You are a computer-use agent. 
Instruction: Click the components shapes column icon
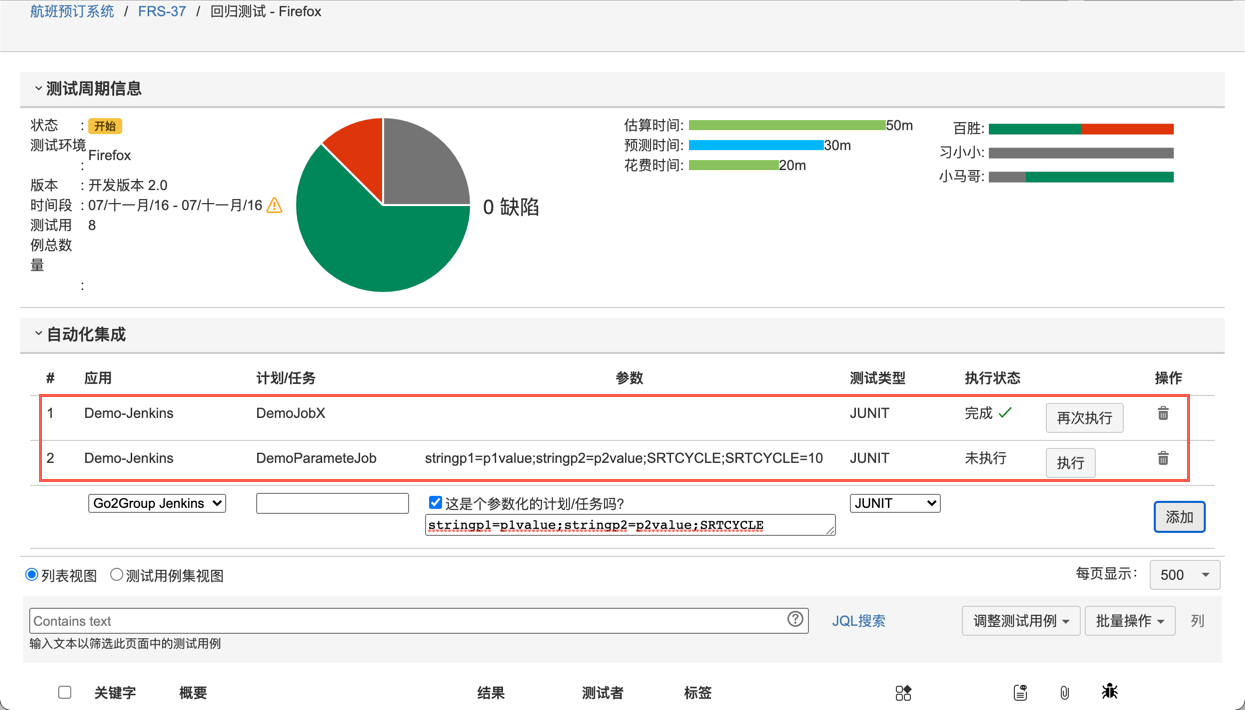pyautogui.click(x=903, y=692)
